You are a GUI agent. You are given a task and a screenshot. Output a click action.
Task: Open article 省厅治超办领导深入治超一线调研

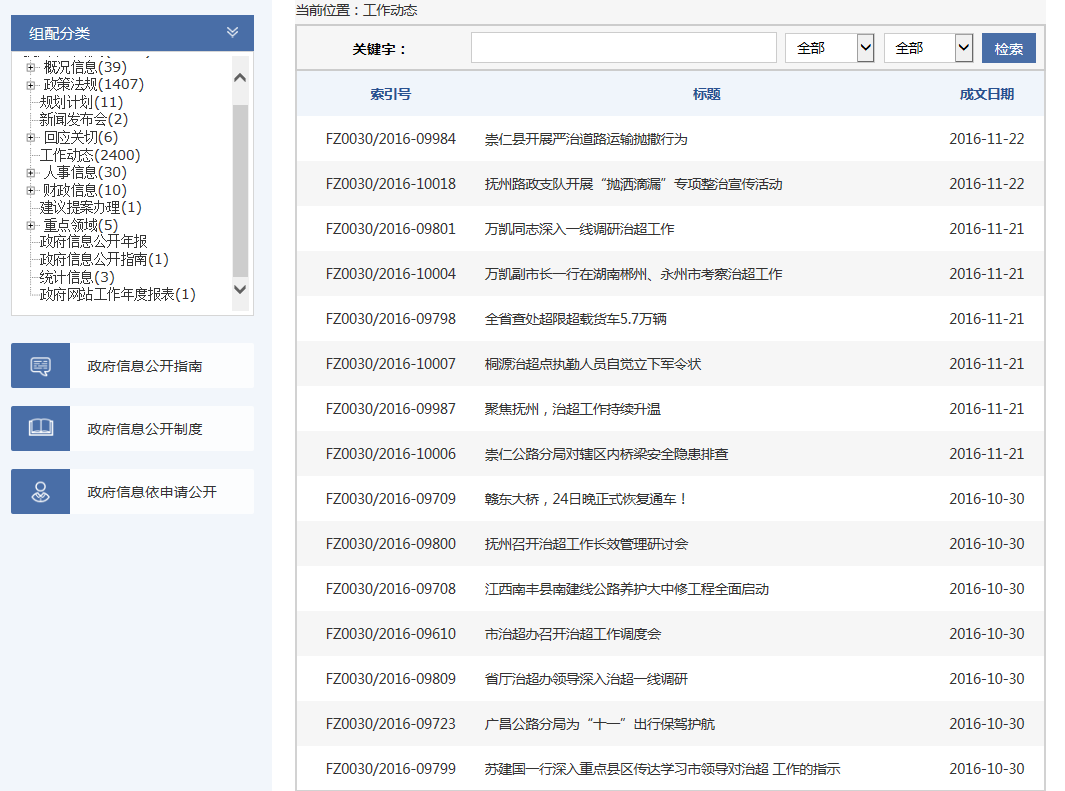click(586, 679)
